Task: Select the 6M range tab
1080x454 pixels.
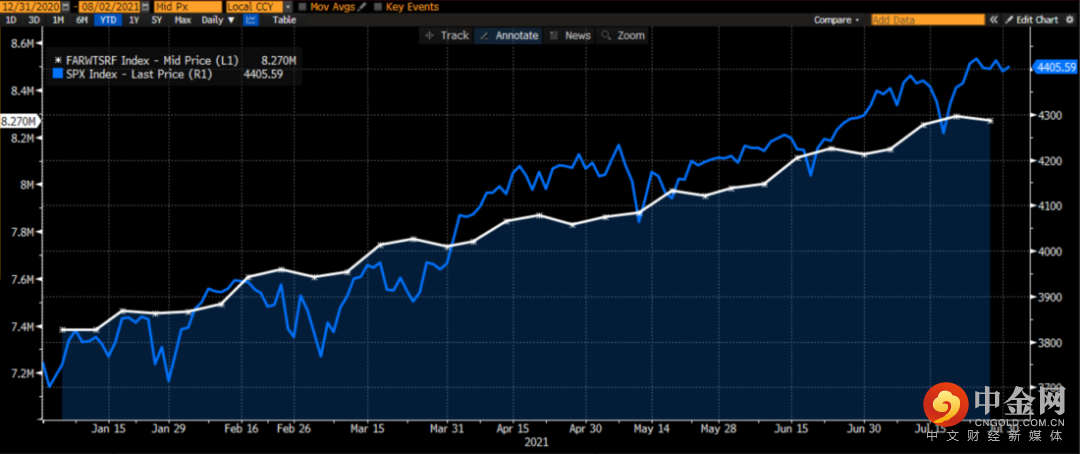Action: 82,20
